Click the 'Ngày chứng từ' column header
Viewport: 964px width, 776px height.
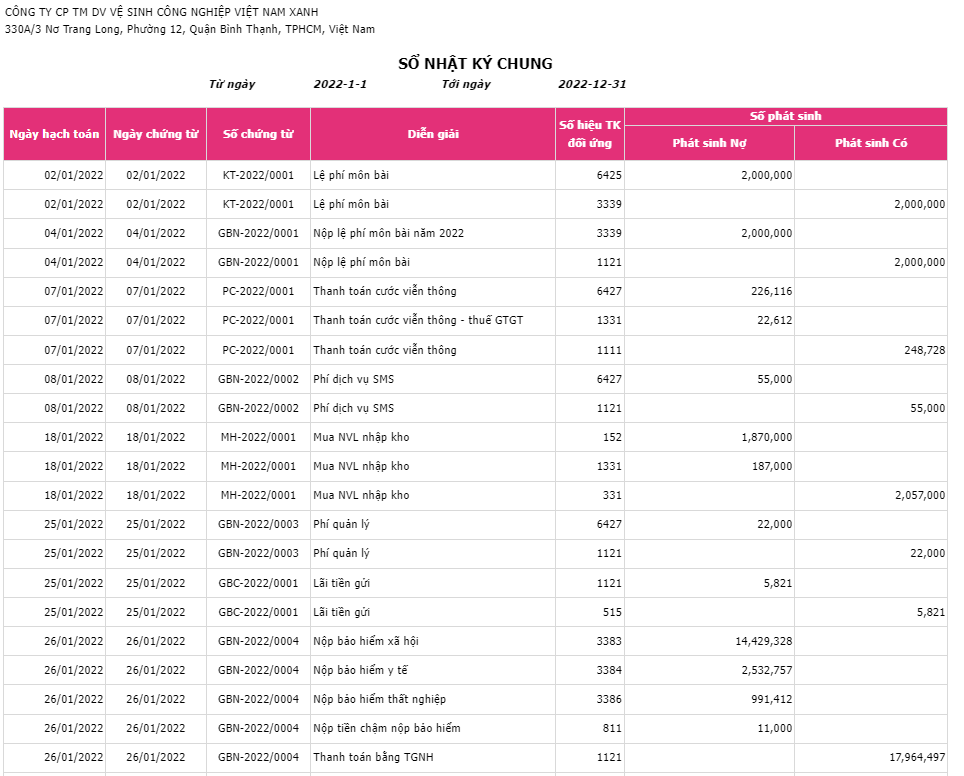point(156,134)
